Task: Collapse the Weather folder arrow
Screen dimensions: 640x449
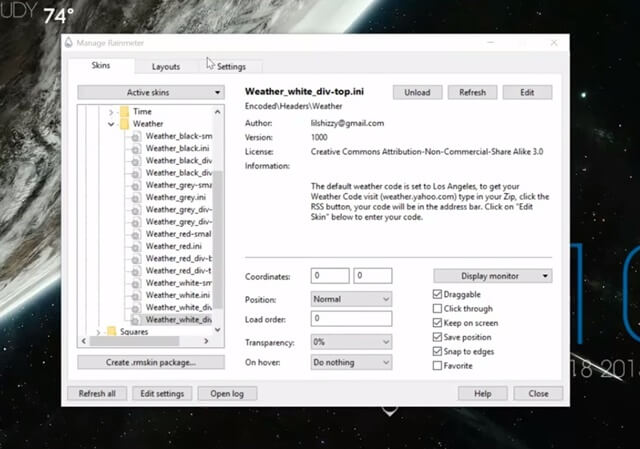Action: [x=111, y=124]
